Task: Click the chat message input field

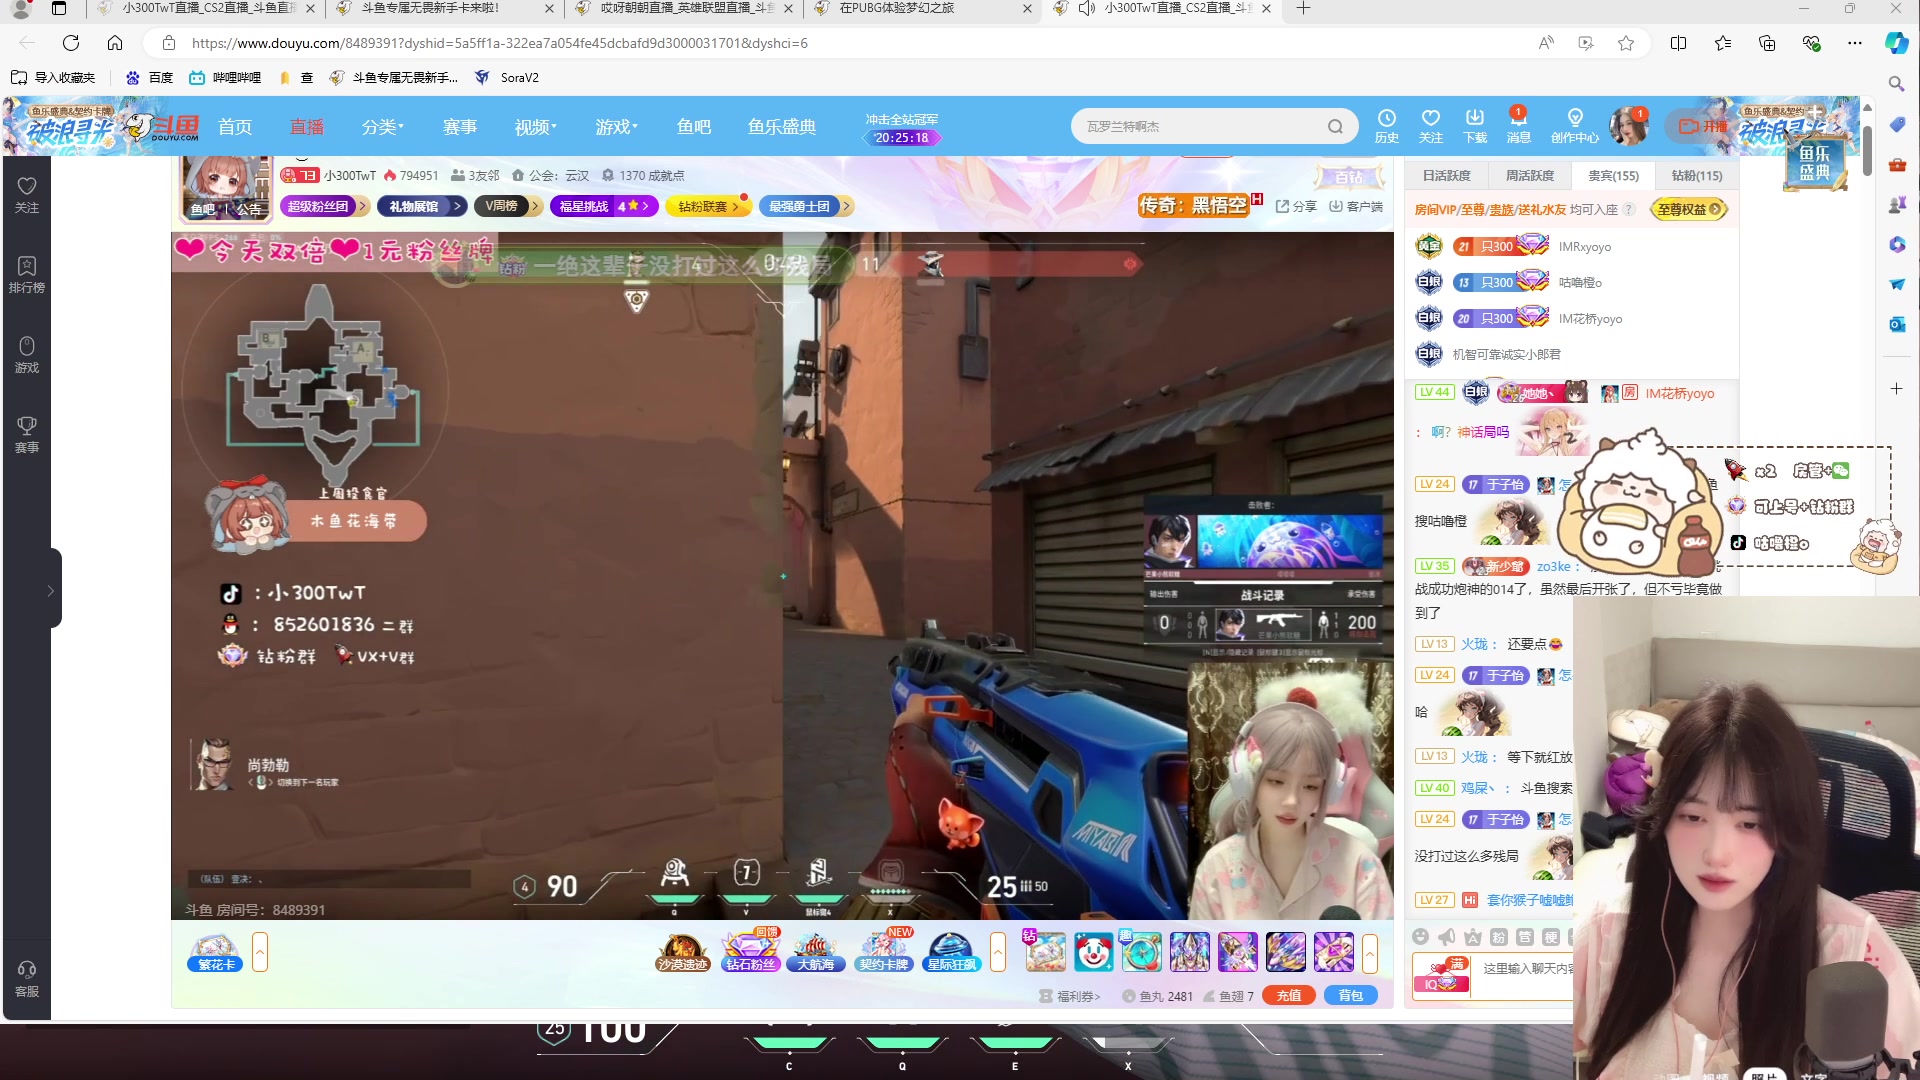Action: point(1525,968)
